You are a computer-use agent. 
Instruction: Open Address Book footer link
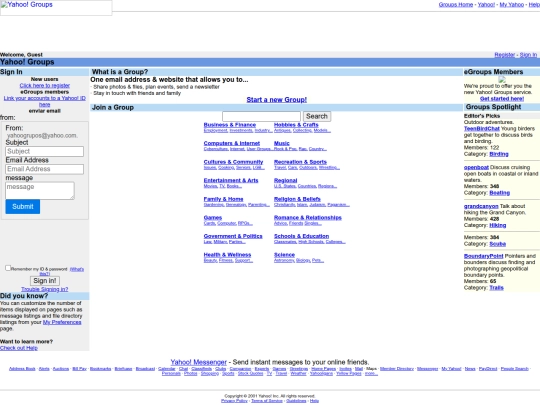22,369
